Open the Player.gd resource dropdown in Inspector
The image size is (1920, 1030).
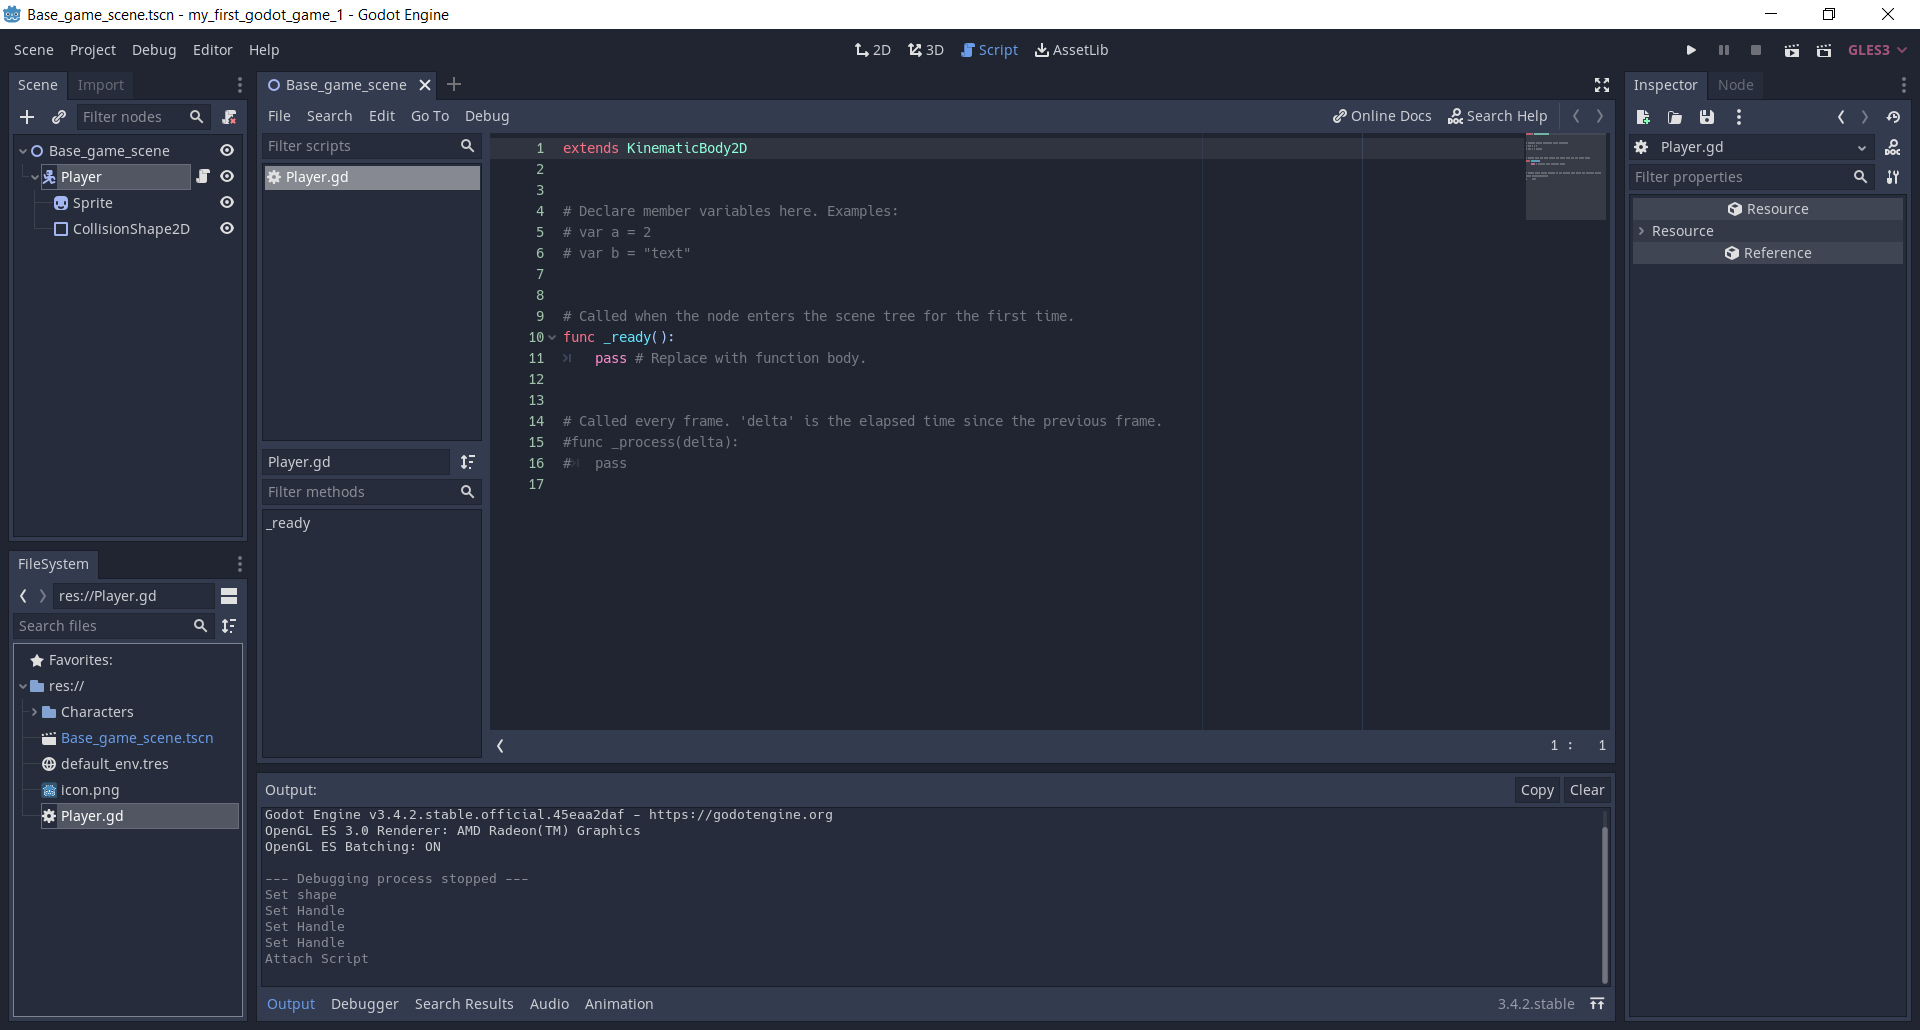point(1753,147)
